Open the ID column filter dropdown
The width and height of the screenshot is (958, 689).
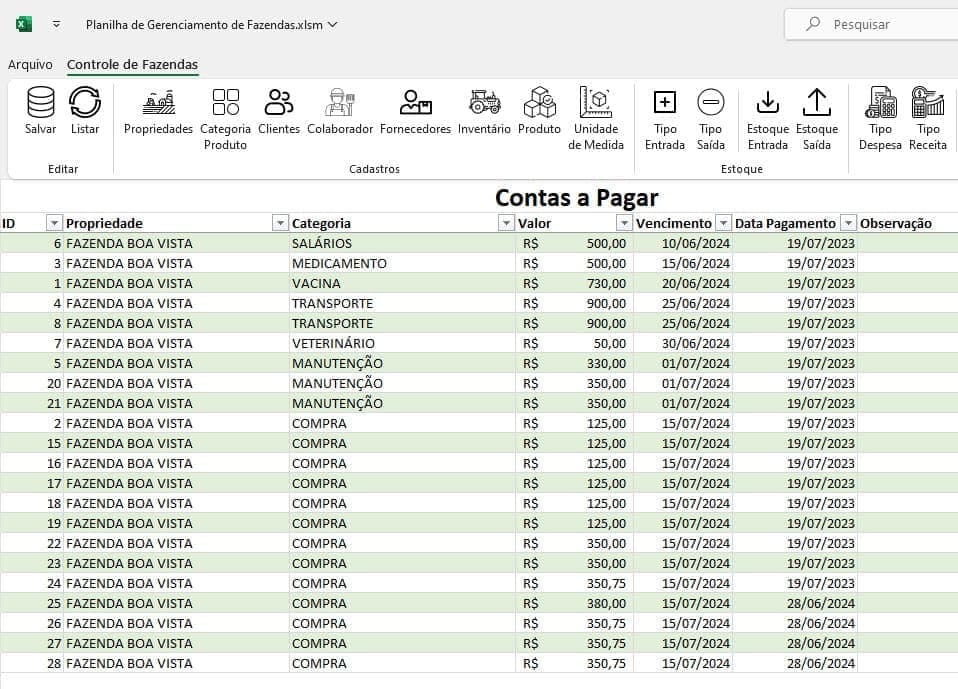[x=54, y=223]
